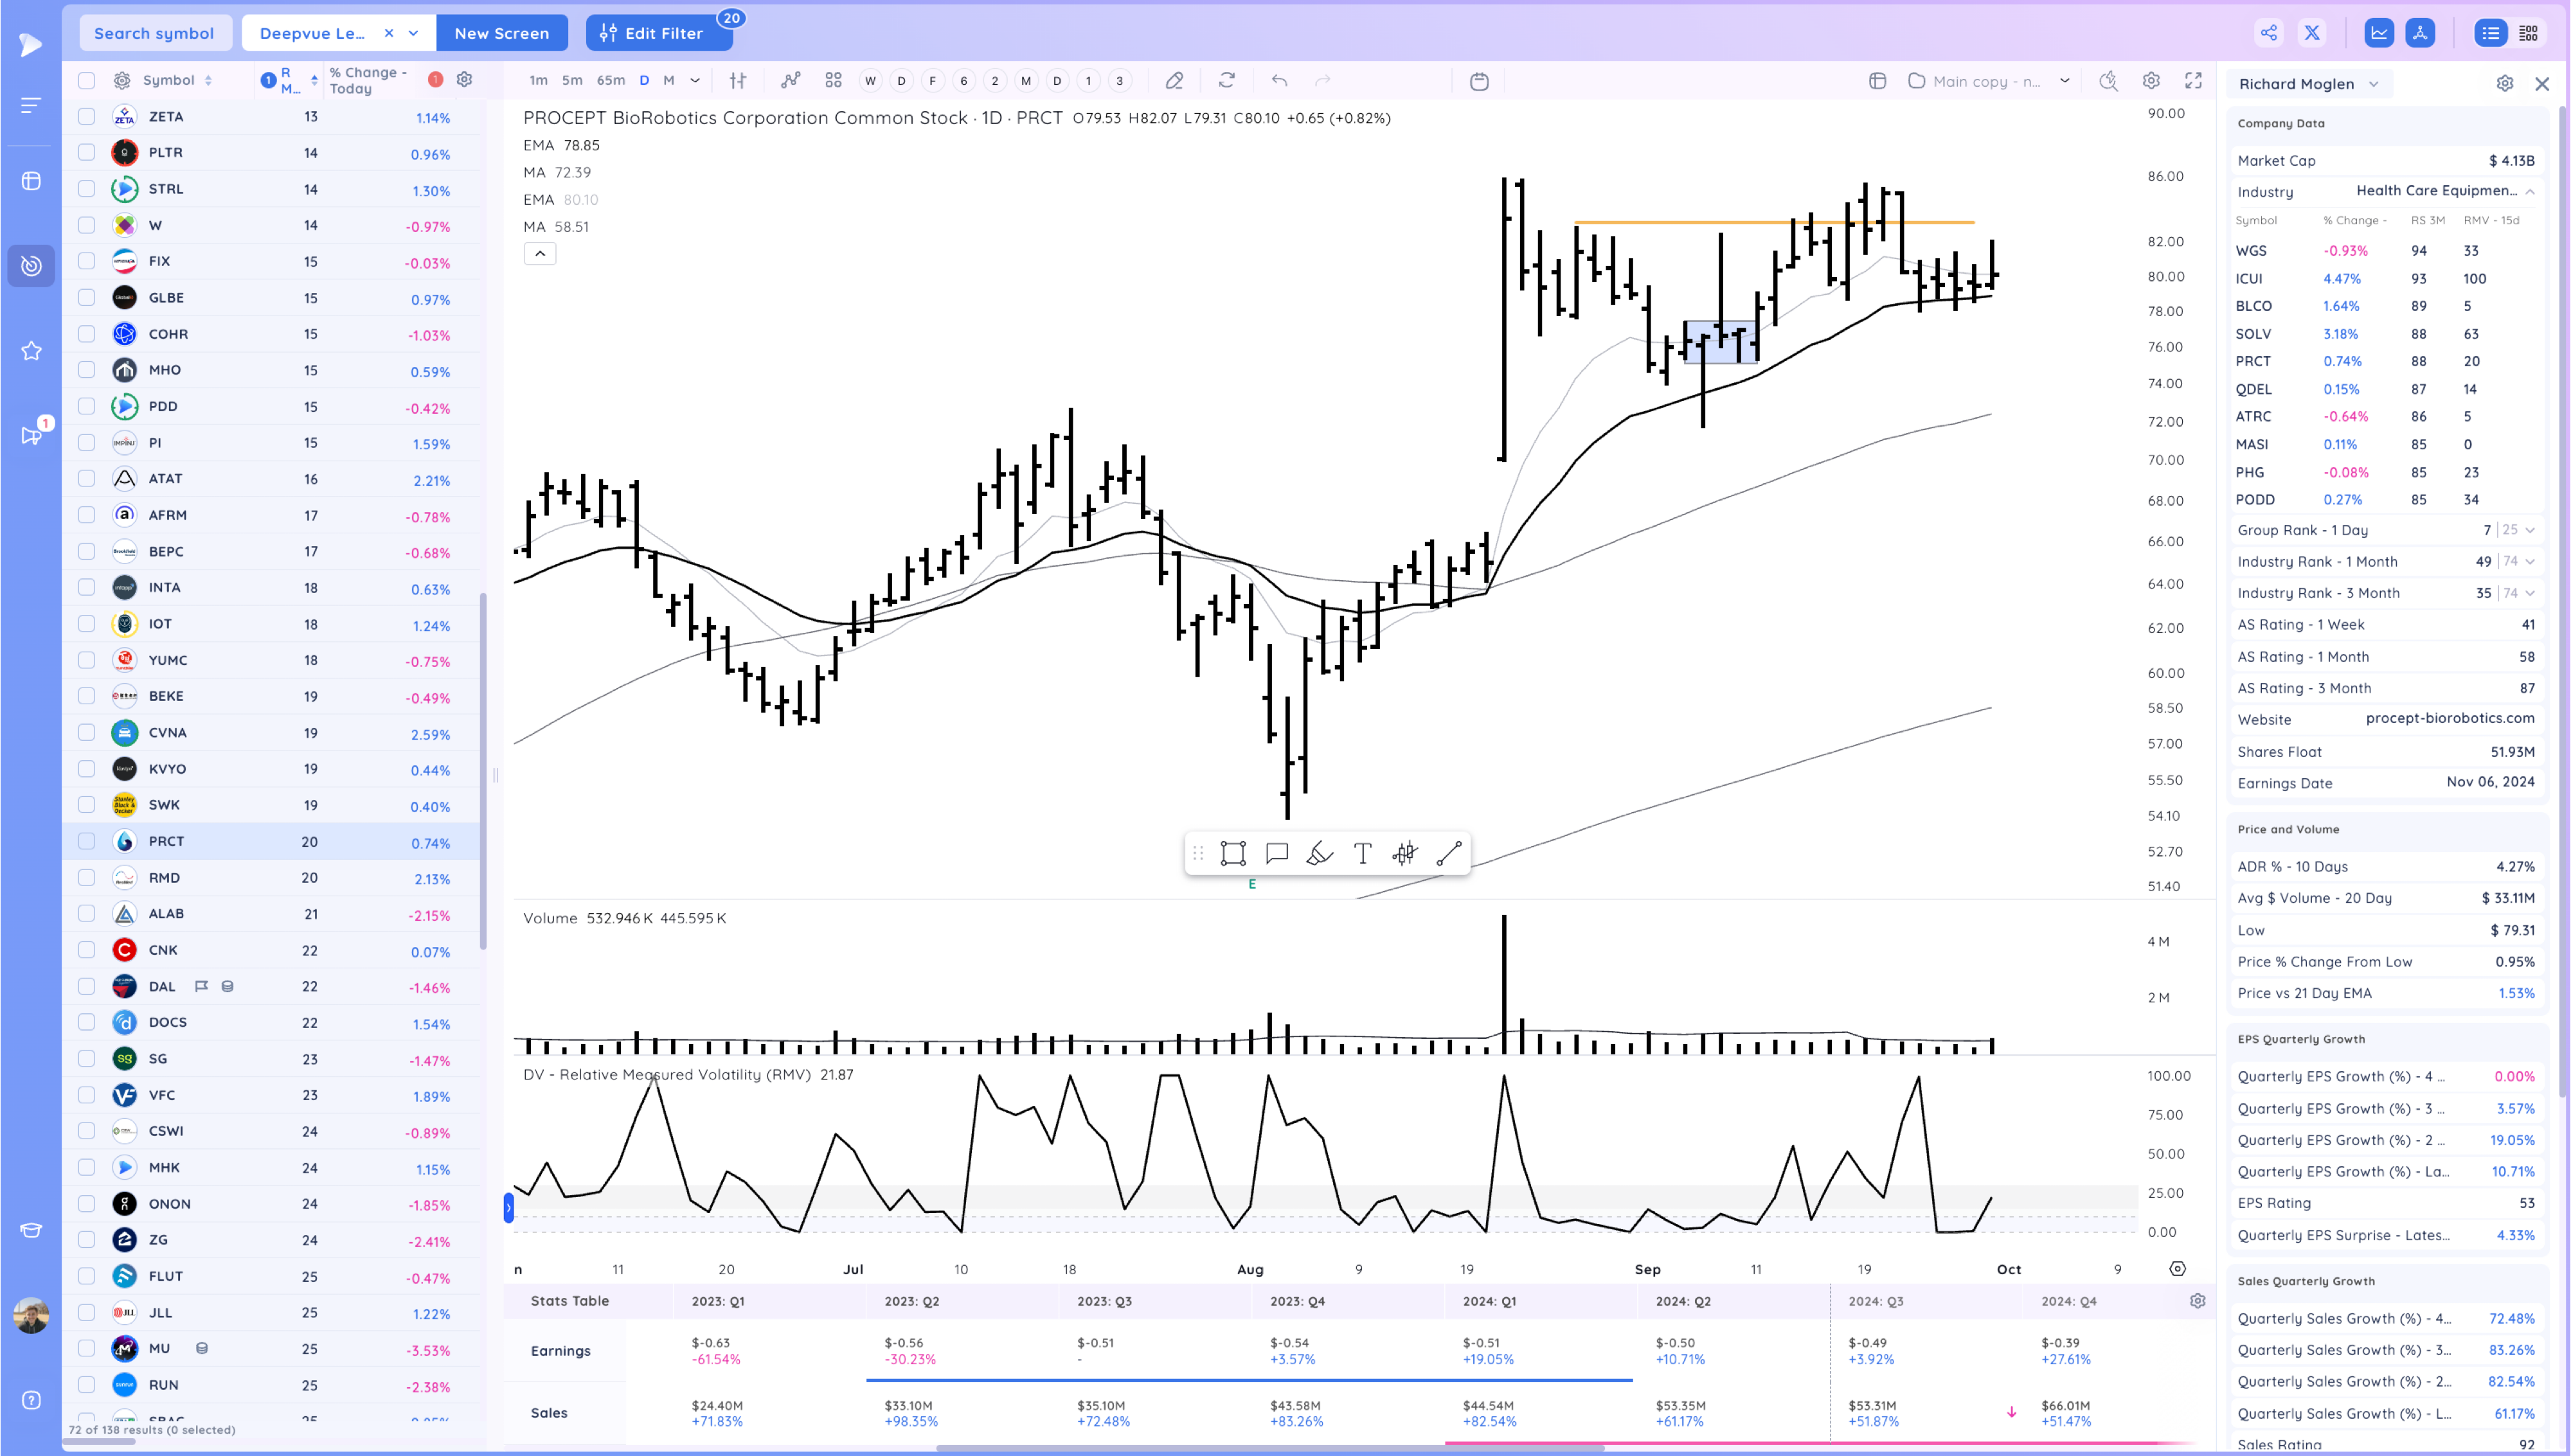Open the favorites star in sidebar
The width and height of the screenshot is (2571, 1456).
(x=31, y=350)
